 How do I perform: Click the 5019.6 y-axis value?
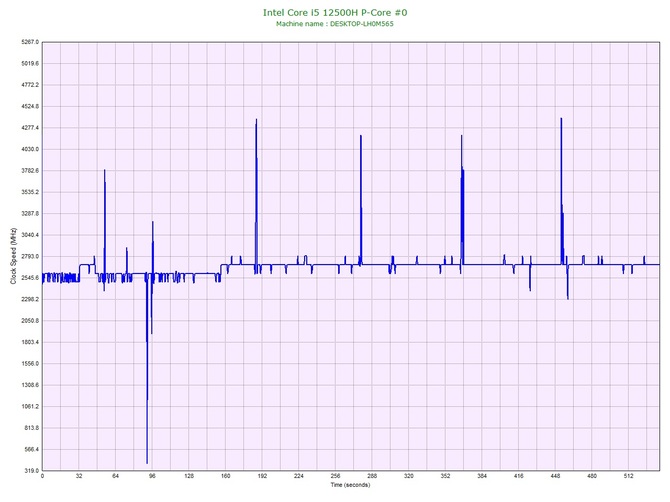point(30,63)
